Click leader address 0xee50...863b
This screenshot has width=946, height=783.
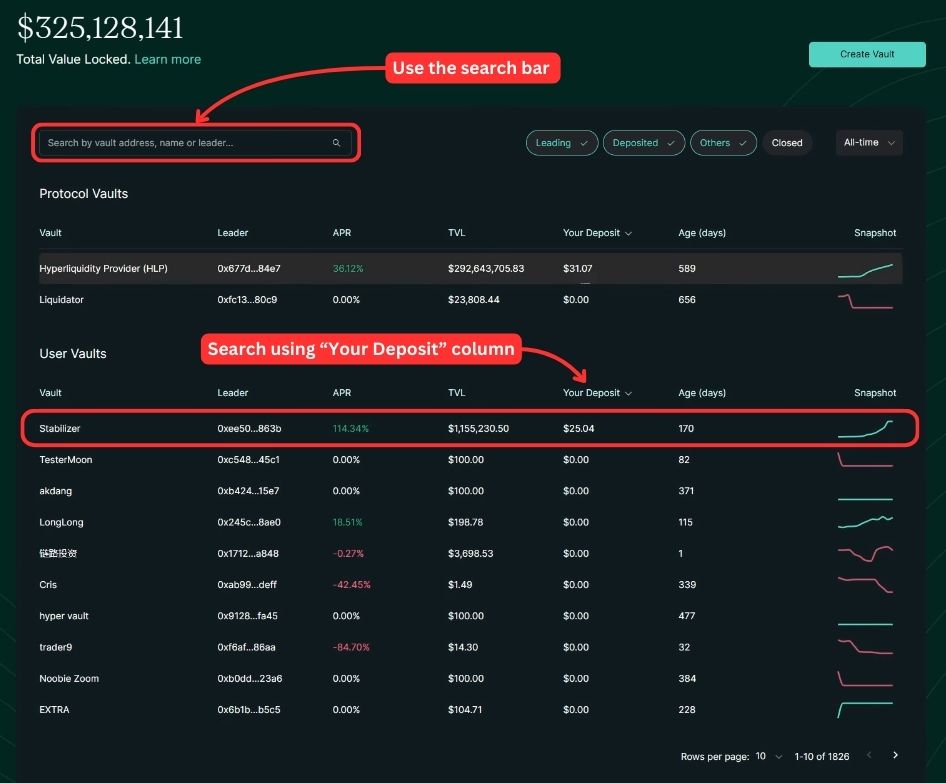(x=249, y=428)
